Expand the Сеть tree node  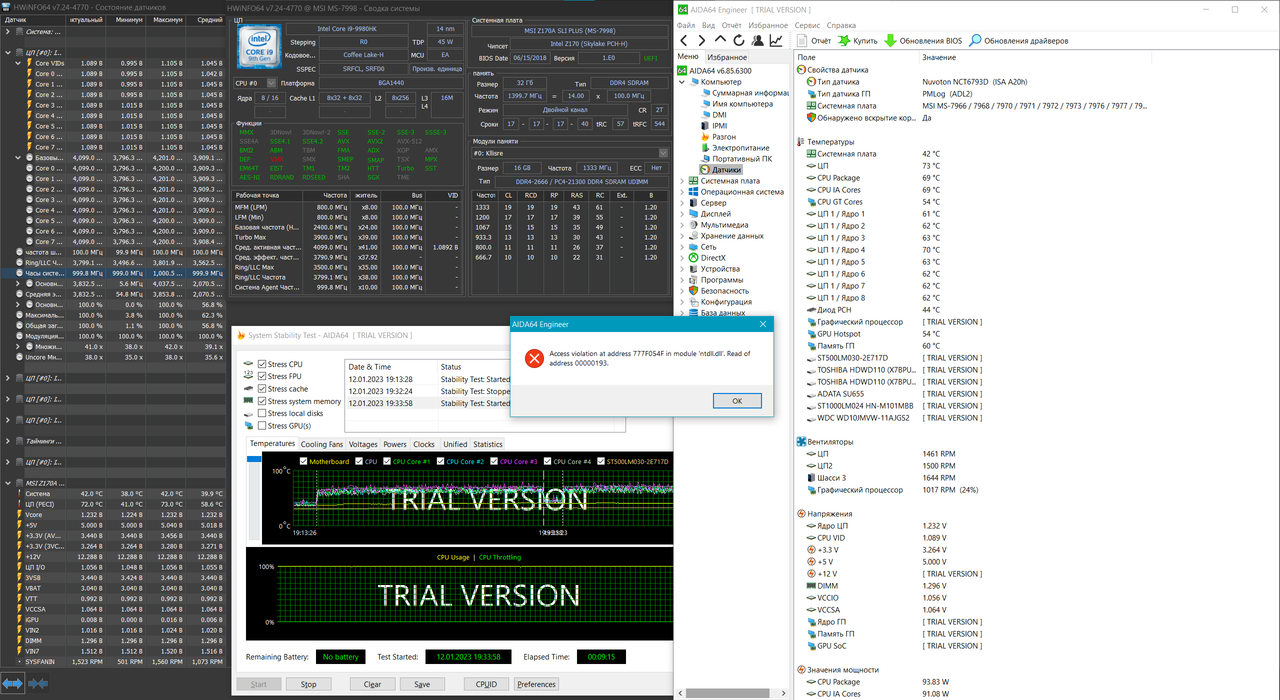coord(682,247)
